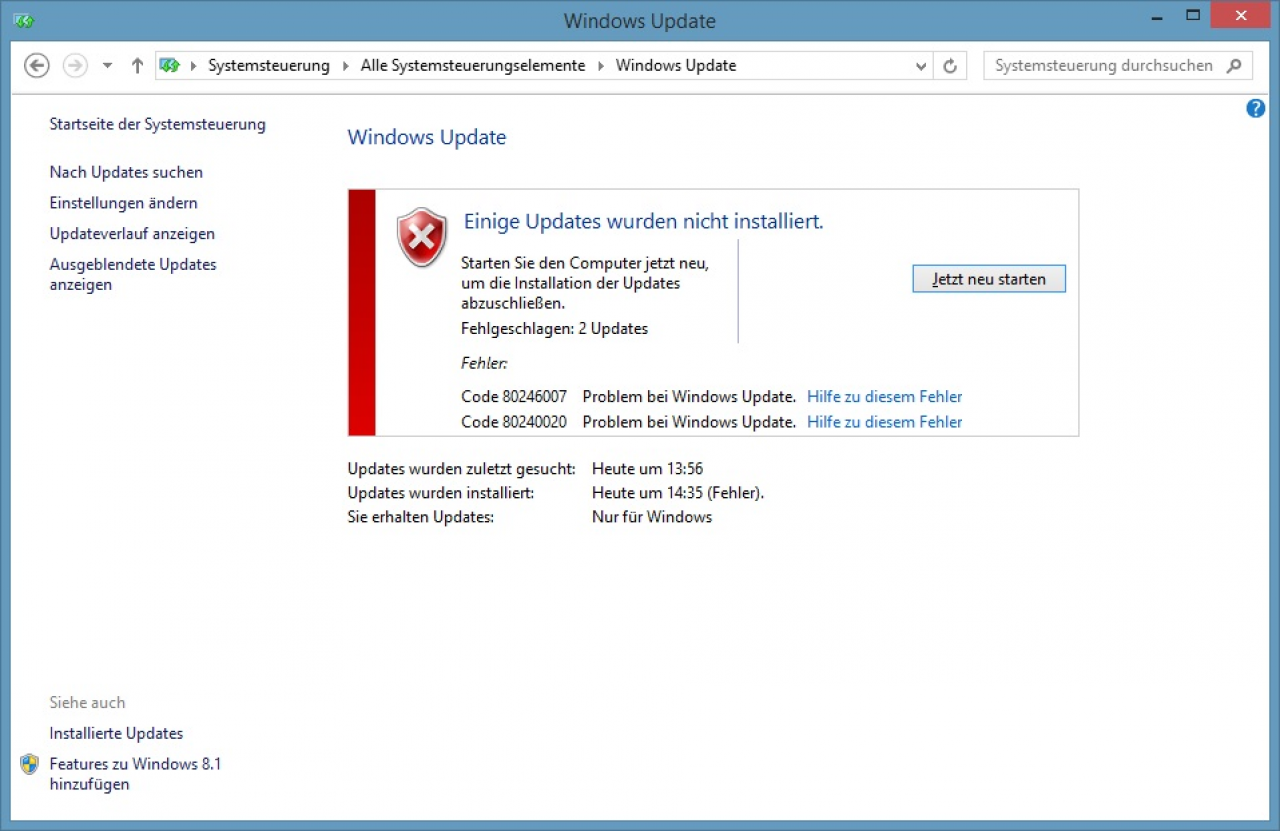Go up one level with Up arrow
The image size is (1280, 831).
[138, 66]
